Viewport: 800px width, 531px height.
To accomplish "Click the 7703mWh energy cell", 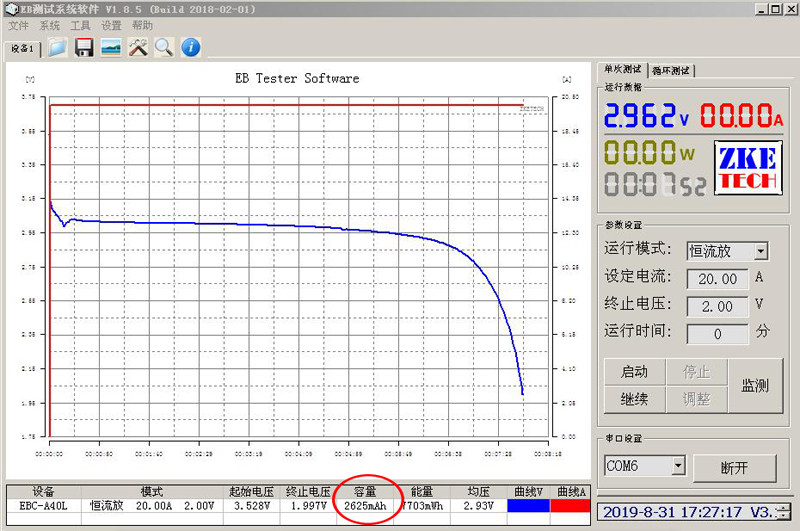I will 422,506.
